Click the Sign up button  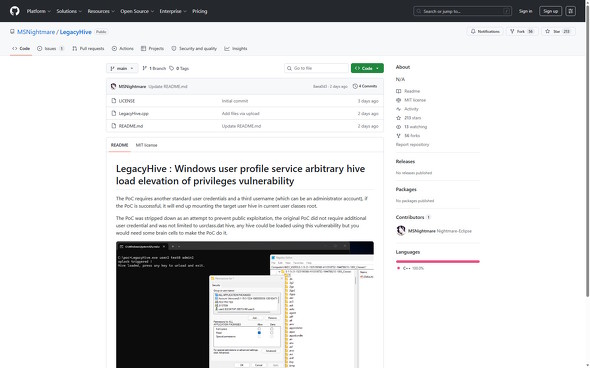550,11
